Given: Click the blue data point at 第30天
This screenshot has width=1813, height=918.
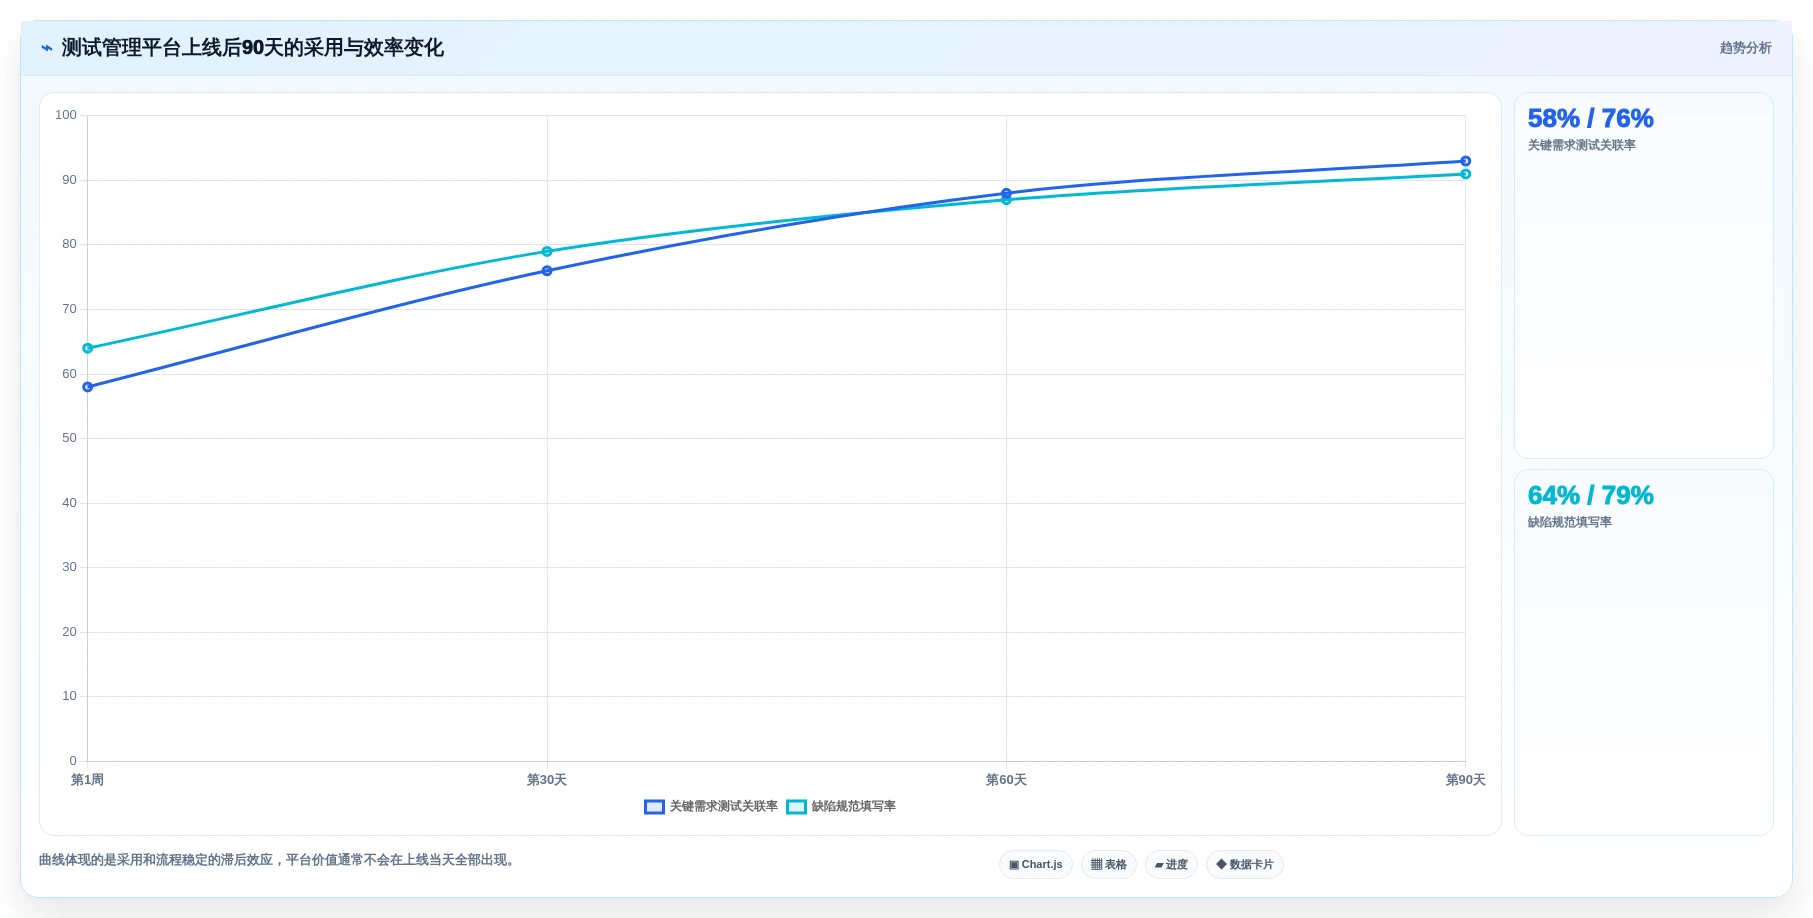Looking at the screenshot, I should click(x=547, y=271).
